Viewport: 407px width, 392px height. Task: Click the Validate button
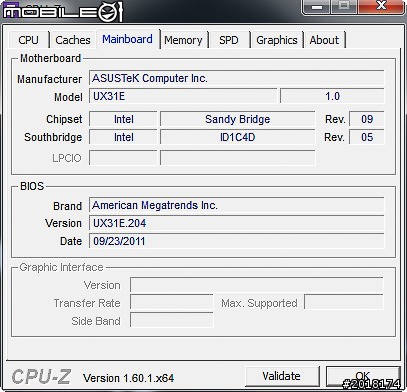(282, 376)
